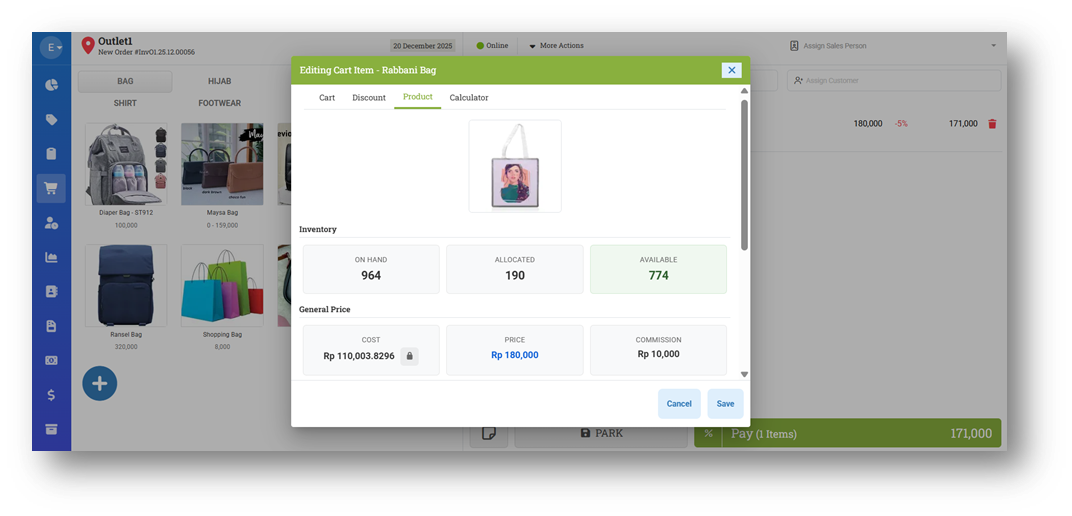Select the Shopping Bag product
The width and height of the screenshot is (1072, 516).
pos(222,298)
